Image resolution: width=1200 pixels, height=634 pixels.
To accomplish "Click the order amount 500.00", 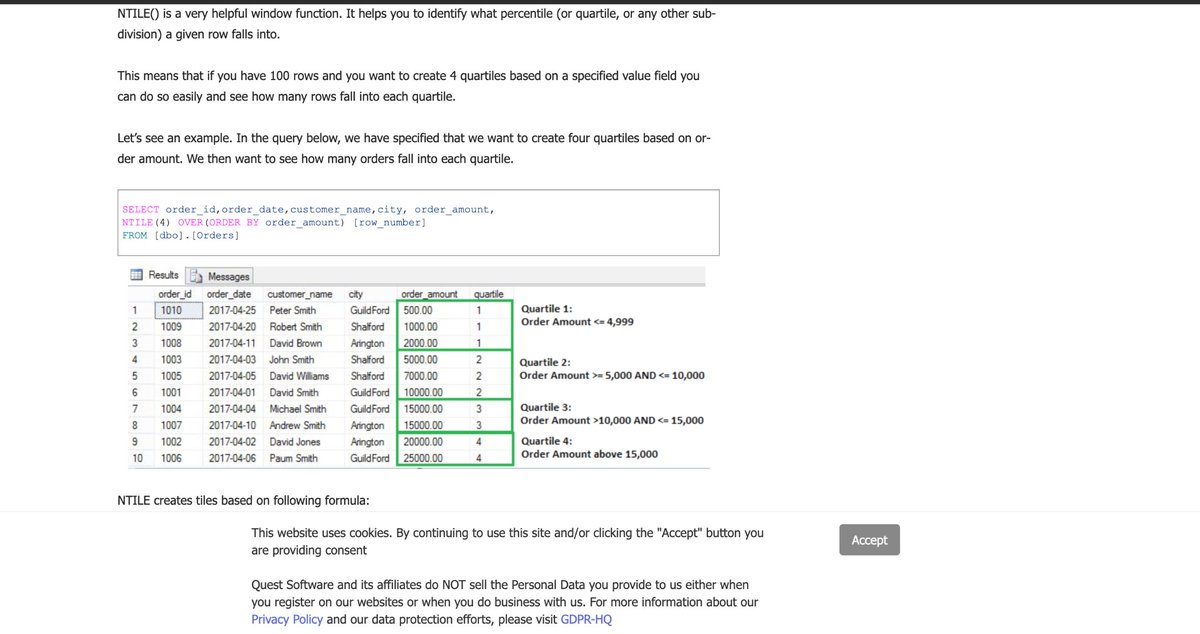I will click(x=419, y=311).
